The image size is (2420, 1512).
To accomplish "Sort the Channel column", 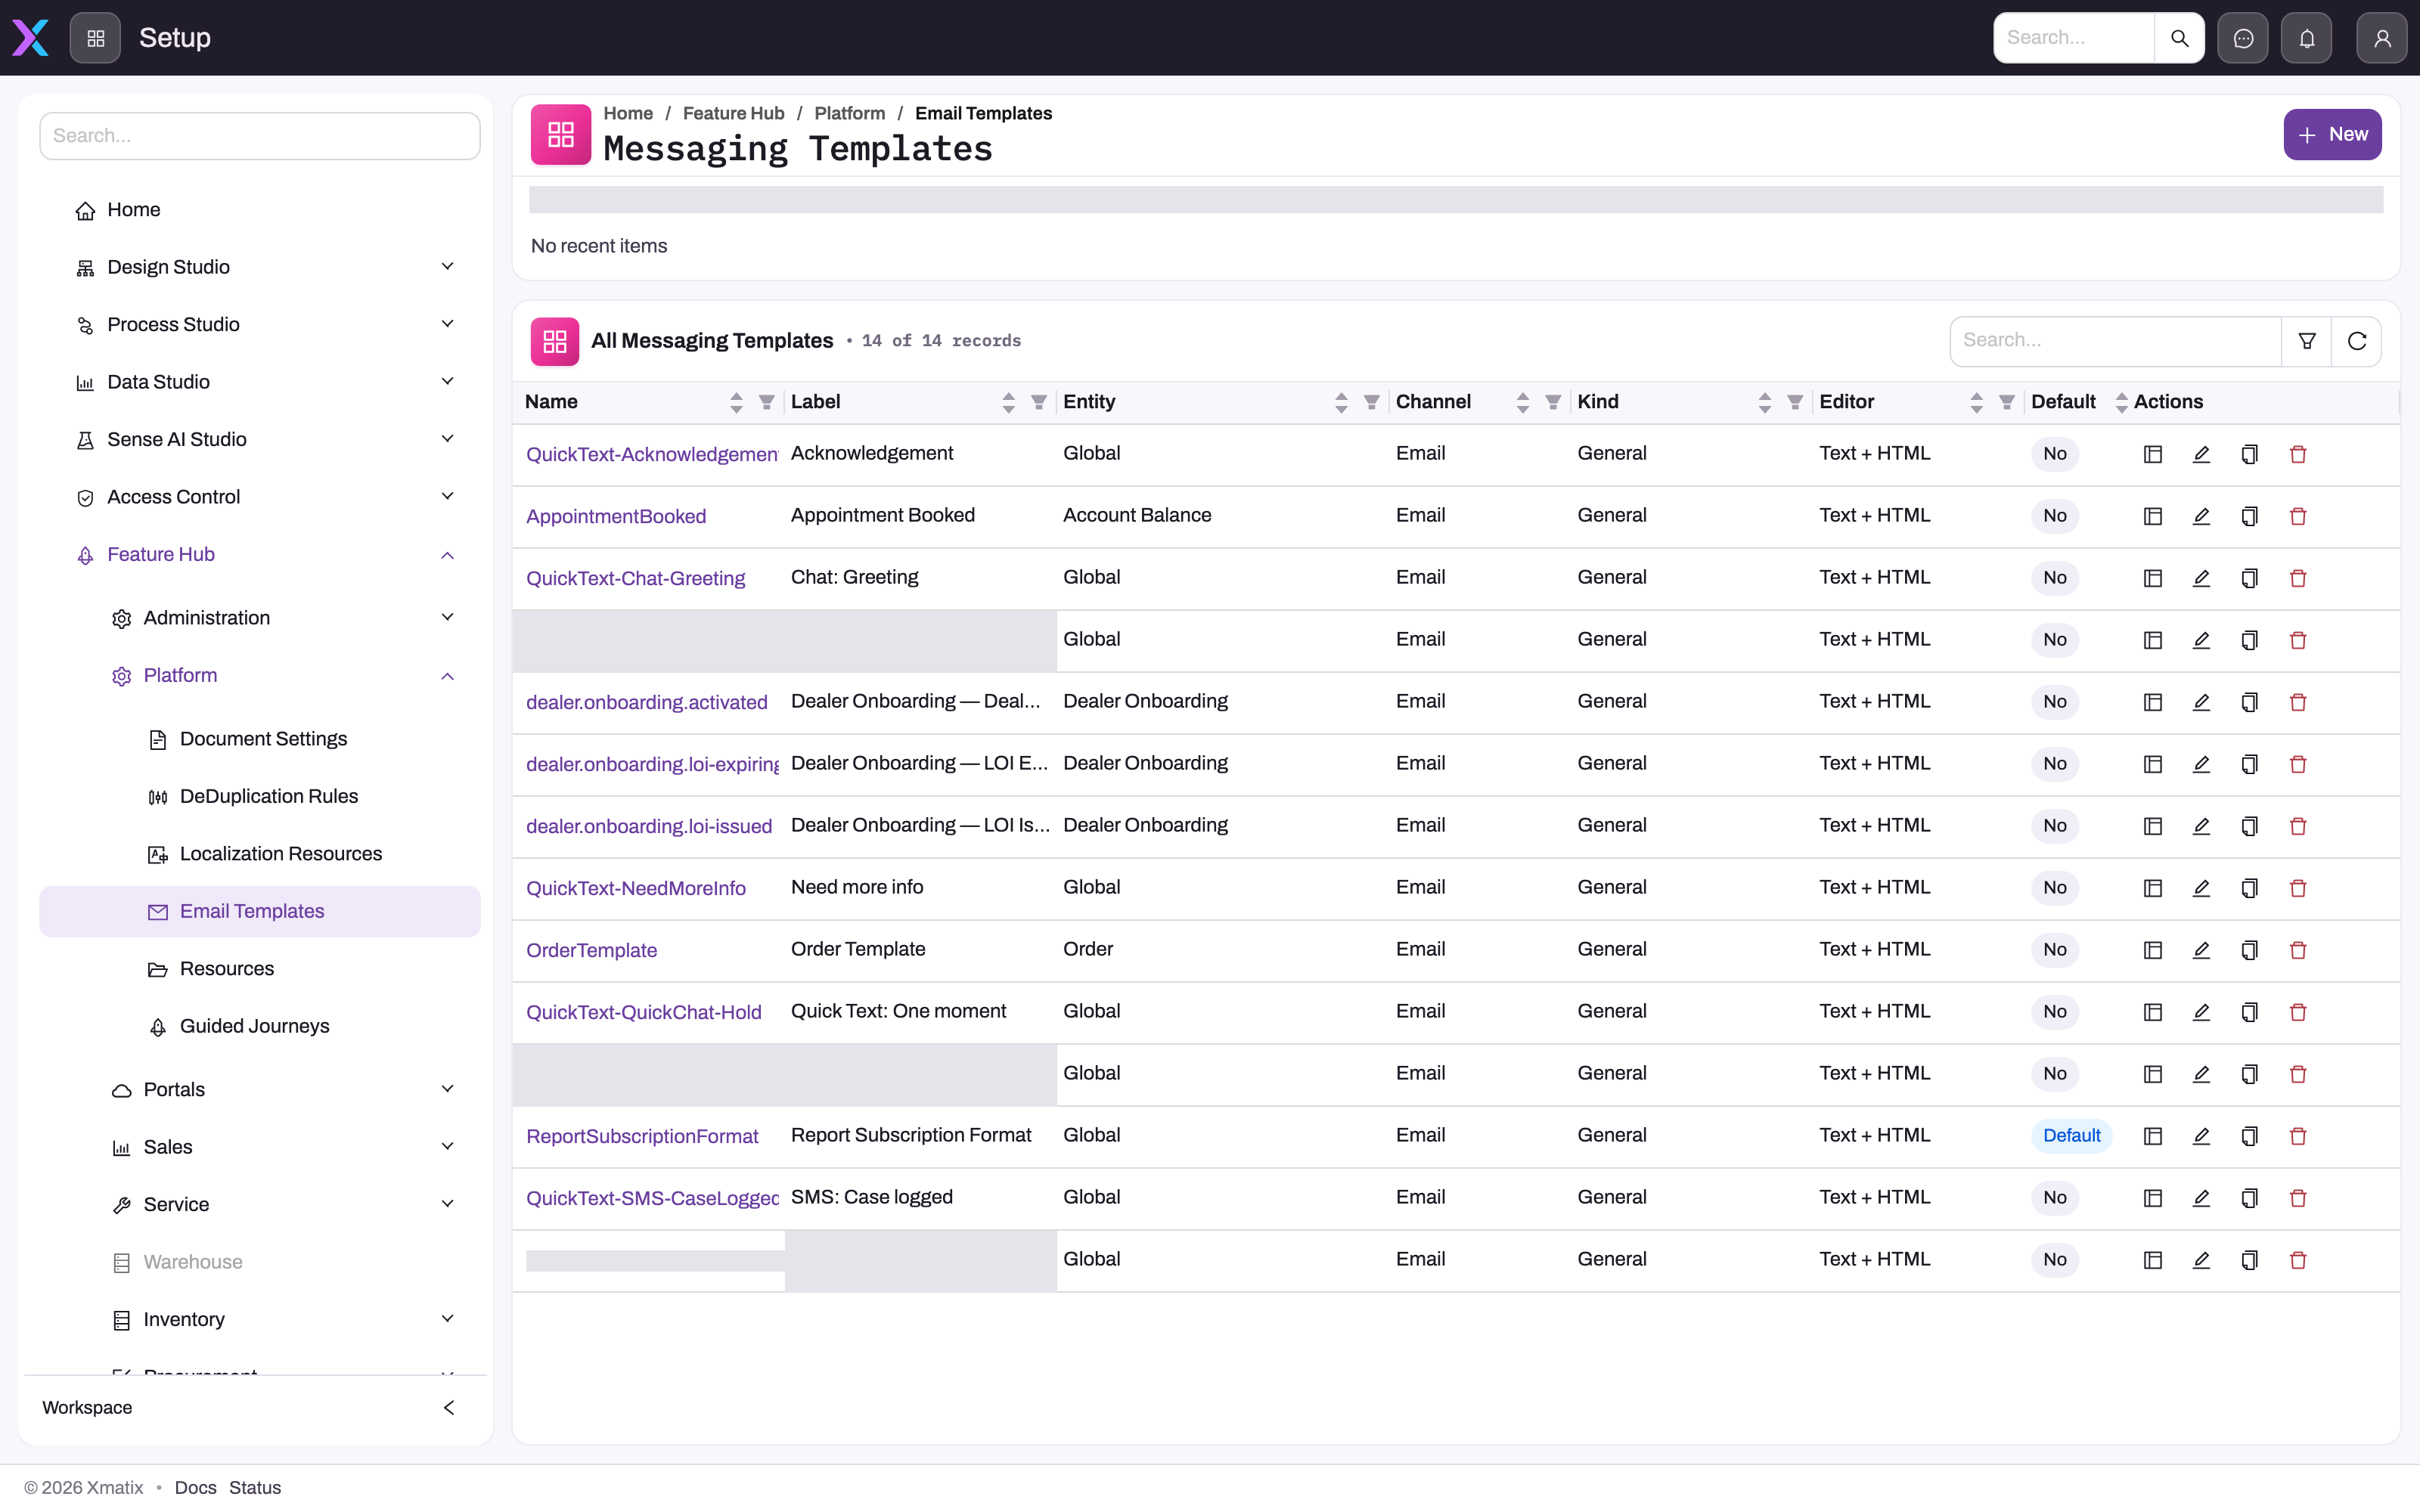I will [x=1522, y=402].
